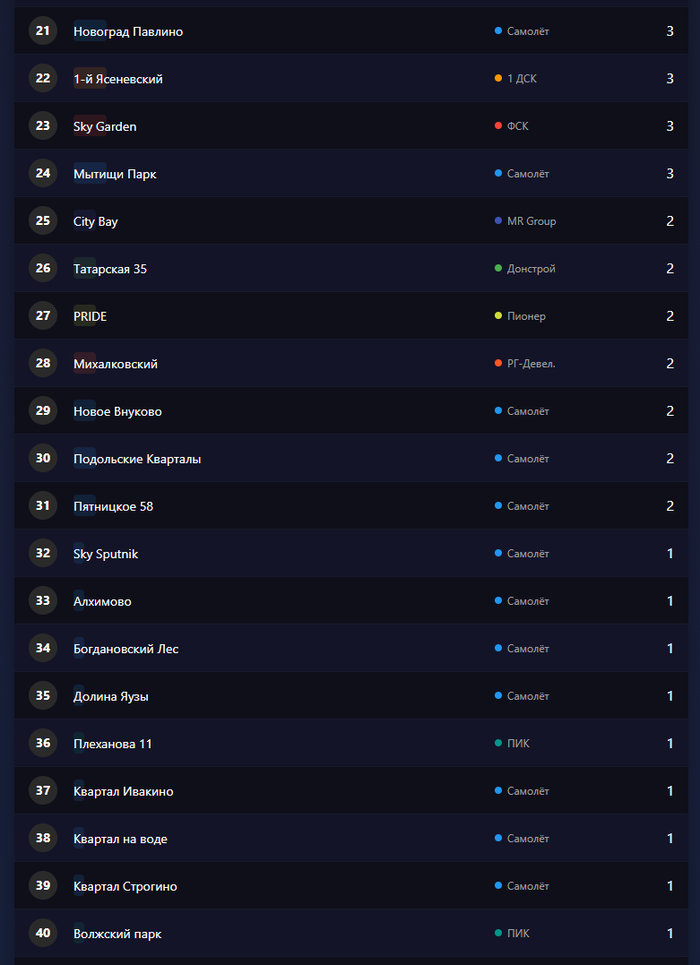Open Плеханова 11 project
Image resolution: width=700 pixels, height=965 pixels.
113,744
